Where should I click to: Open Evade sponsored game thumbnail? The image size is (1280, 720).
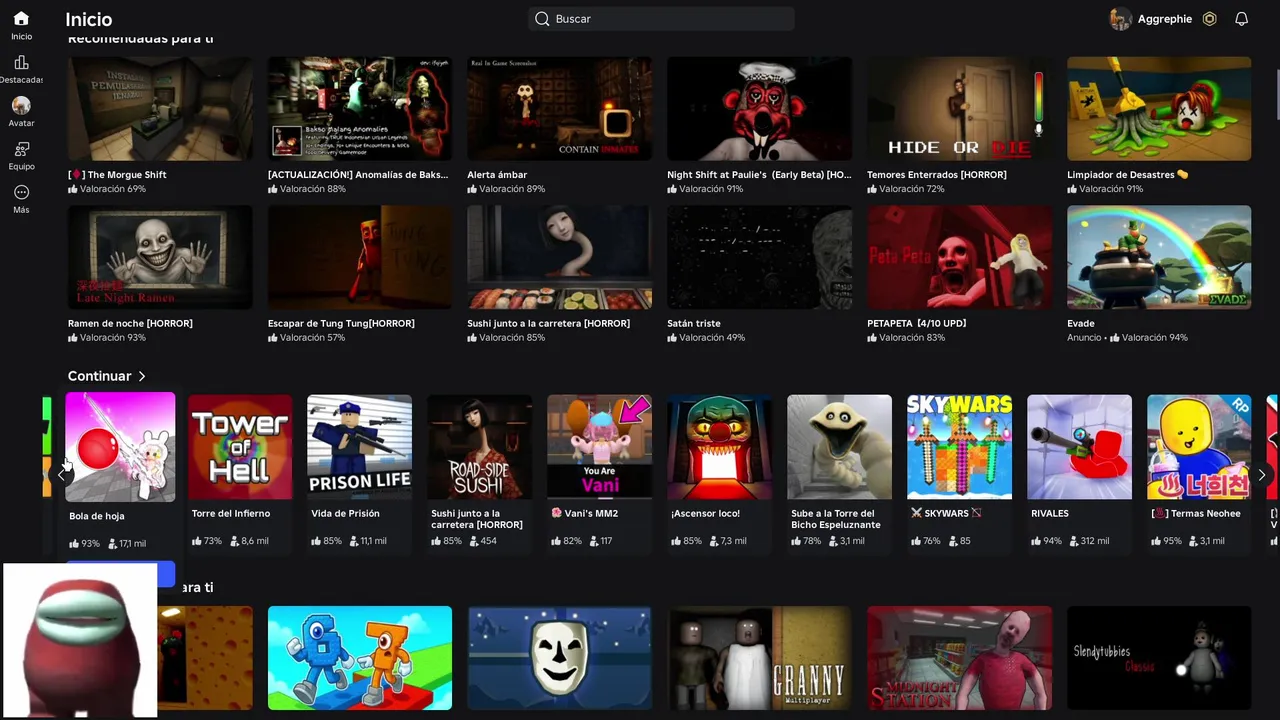[1159, 257]
